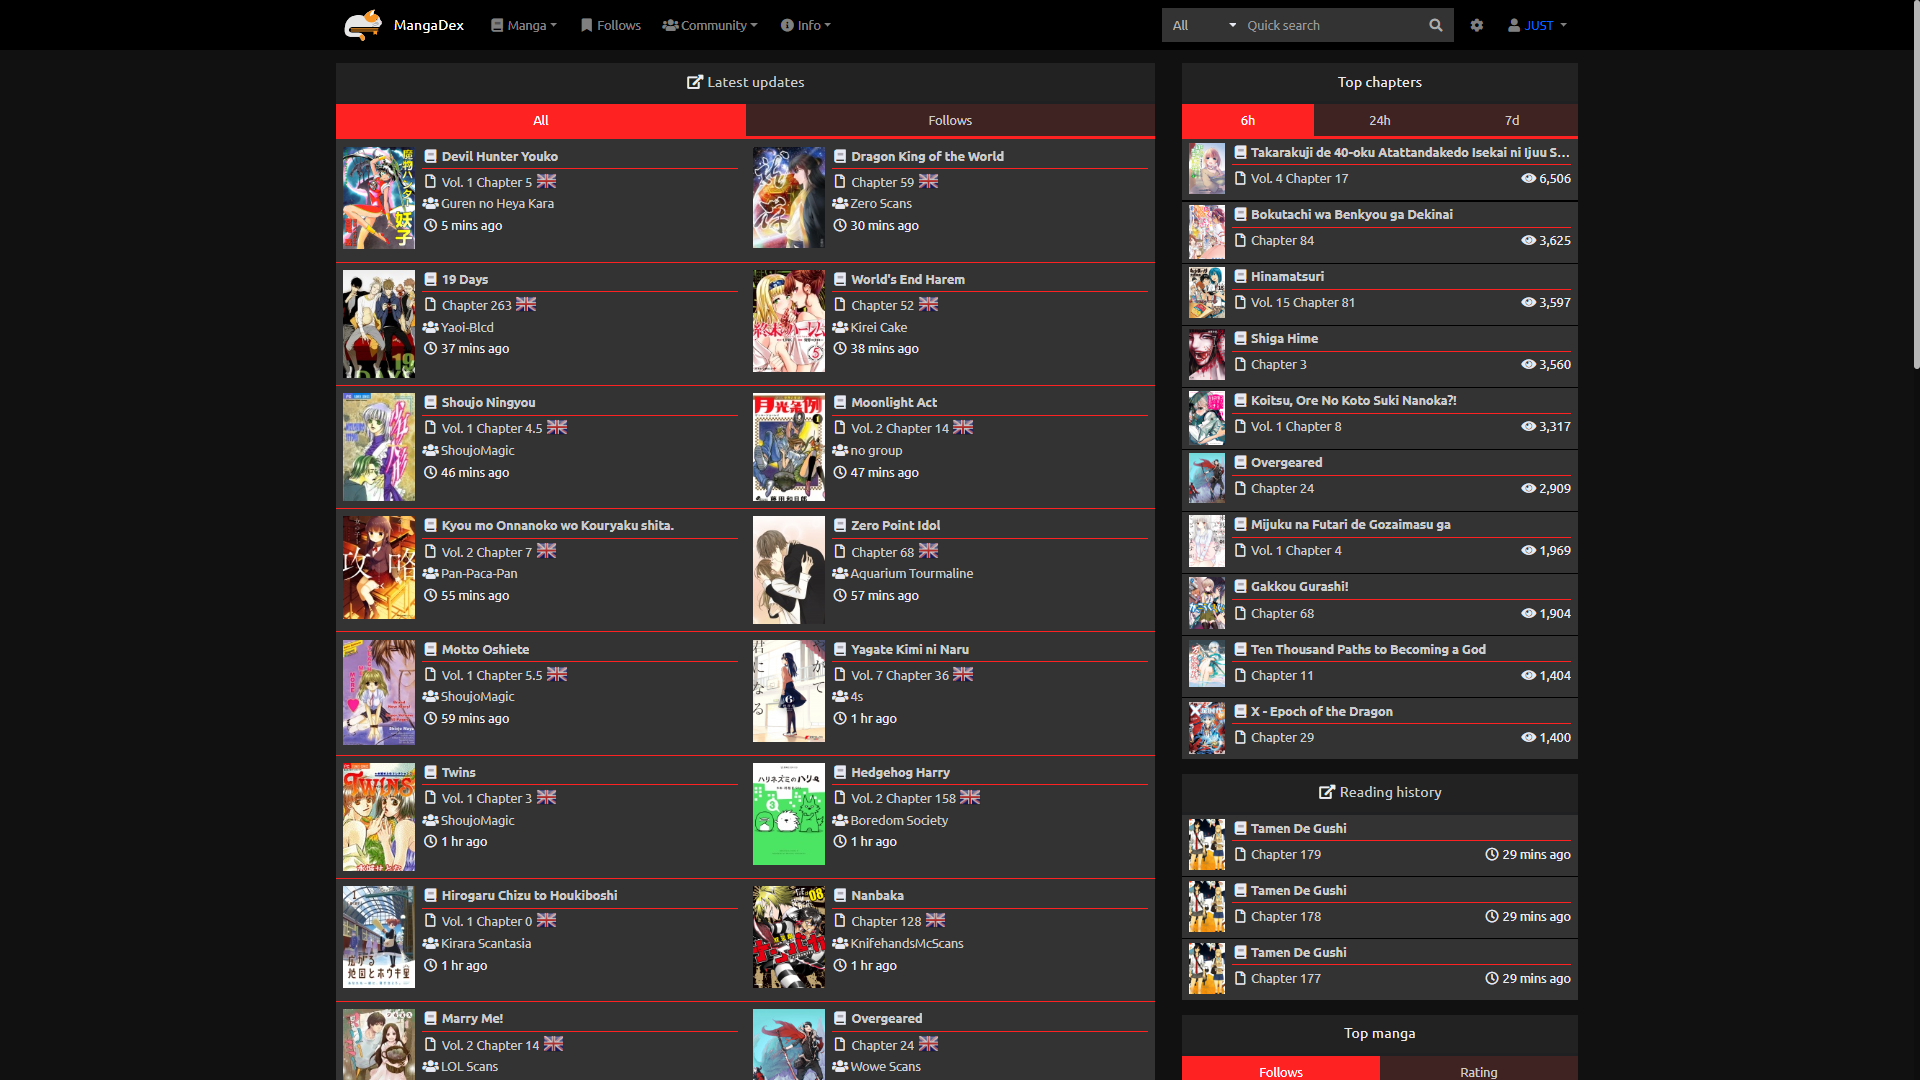Open the JUST user account dropdown
The width and height of the screenshot is (1920, 1080).
click(x=1538, y=25)
